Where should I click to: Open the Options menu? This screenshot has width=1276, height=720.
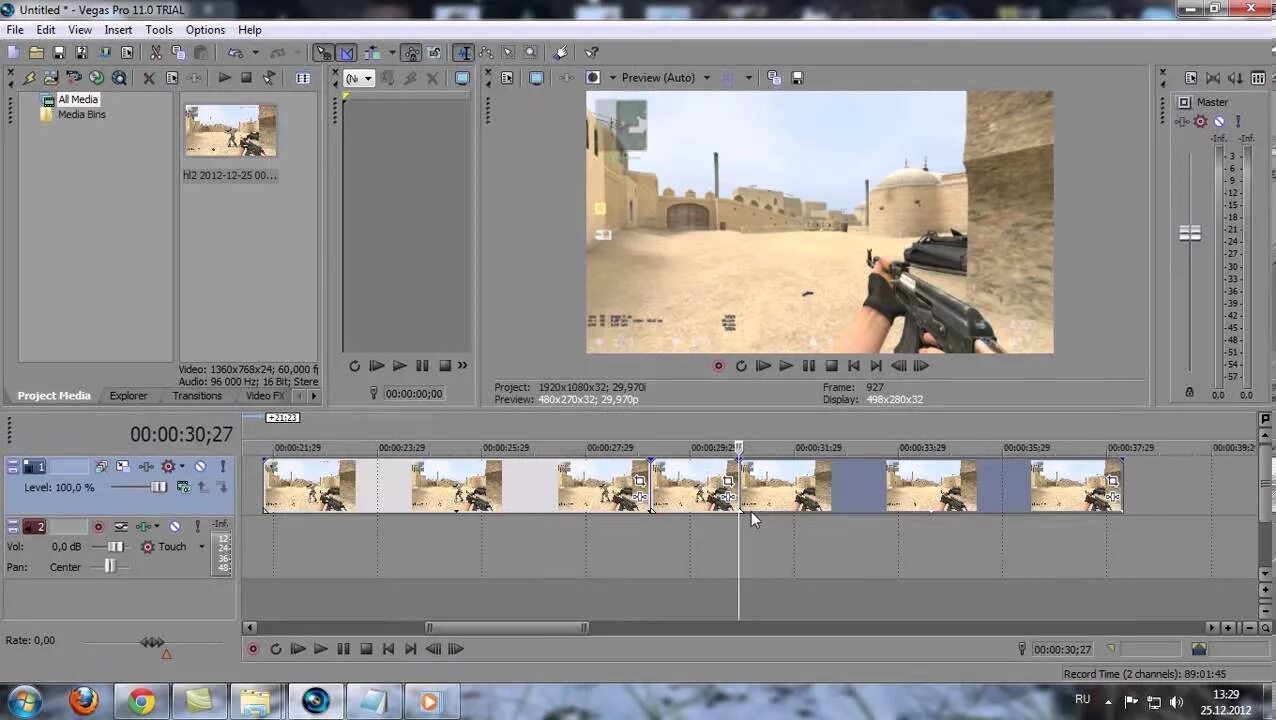(205, 30)
